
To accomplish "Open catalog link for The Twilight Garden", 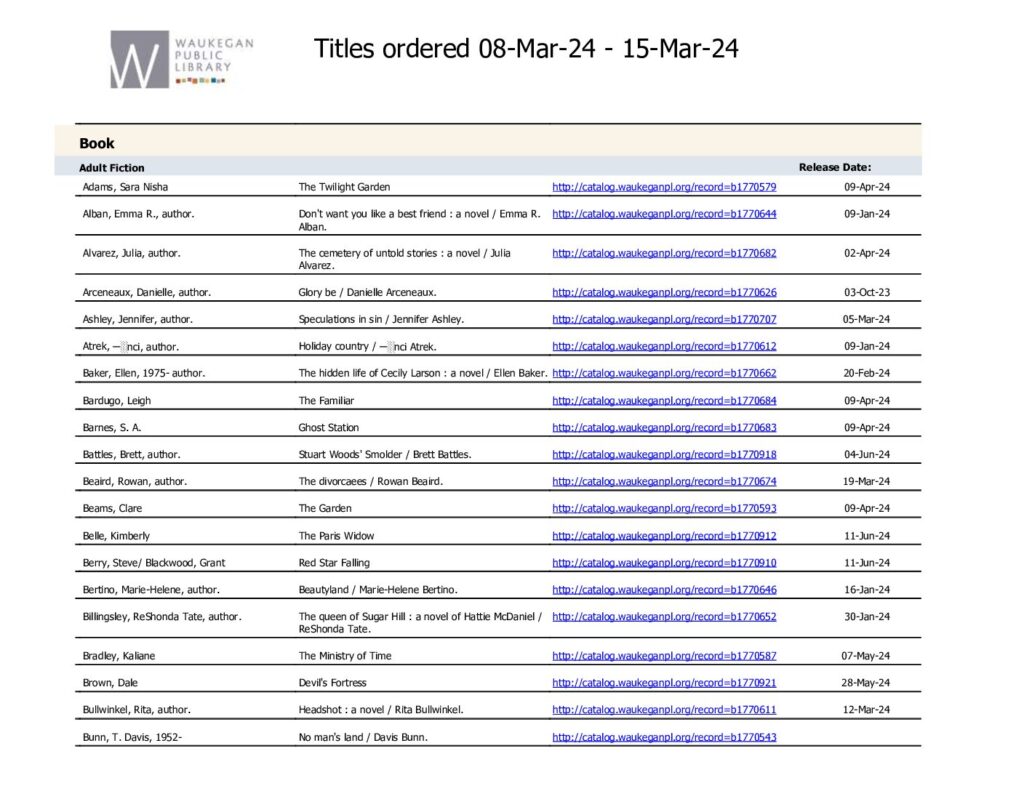I will [664, 187].
